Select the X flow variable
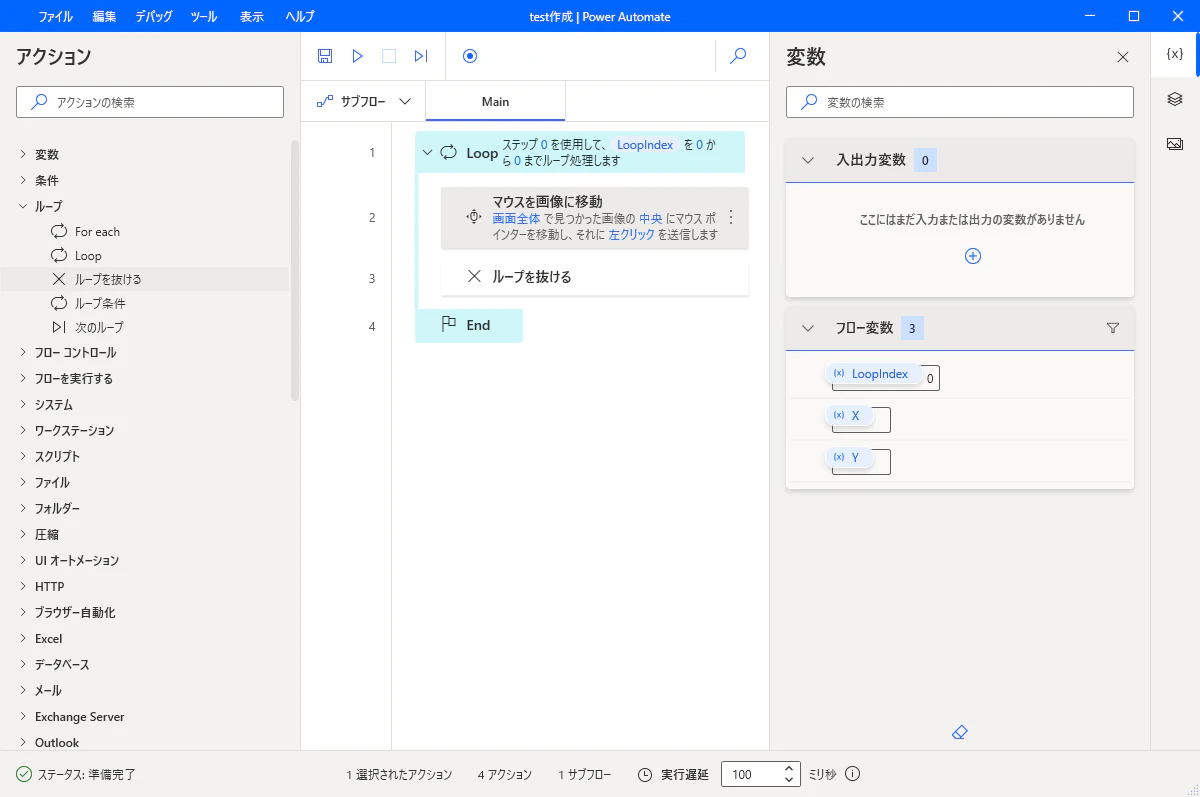This screenshot has width=1200, height=797. click(848, 415)
